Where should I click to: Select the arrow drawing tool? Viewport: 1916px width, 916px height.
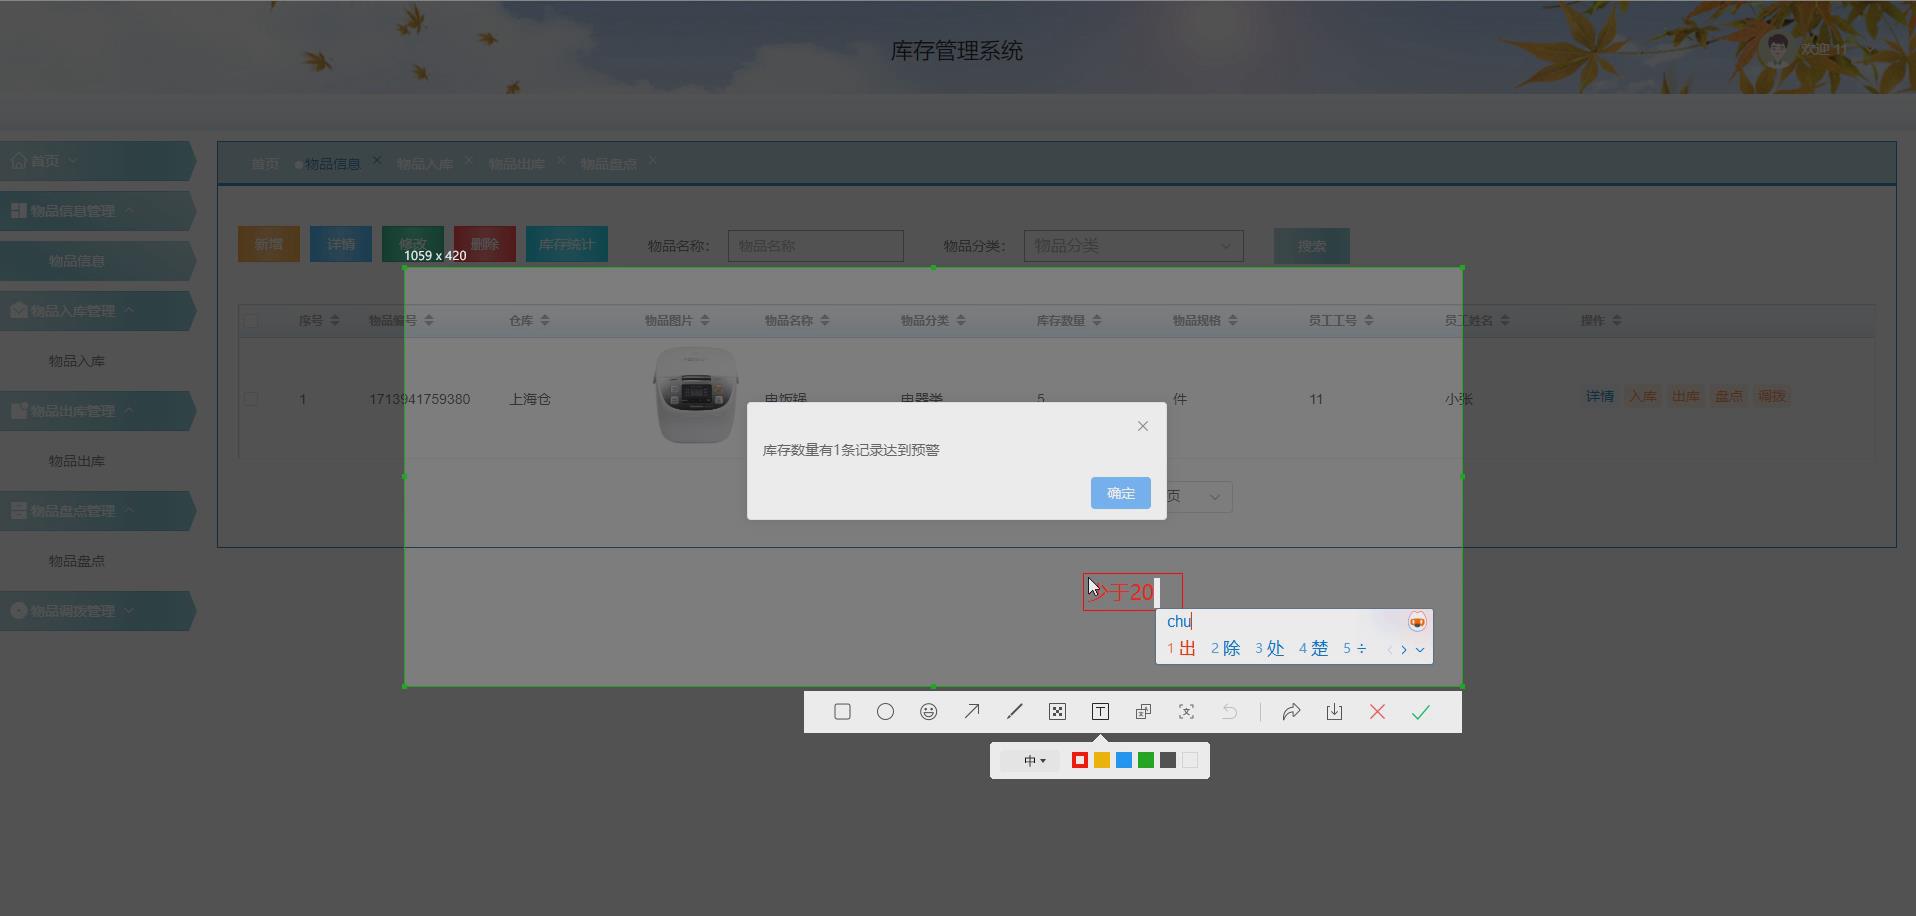tap(971, 711)
